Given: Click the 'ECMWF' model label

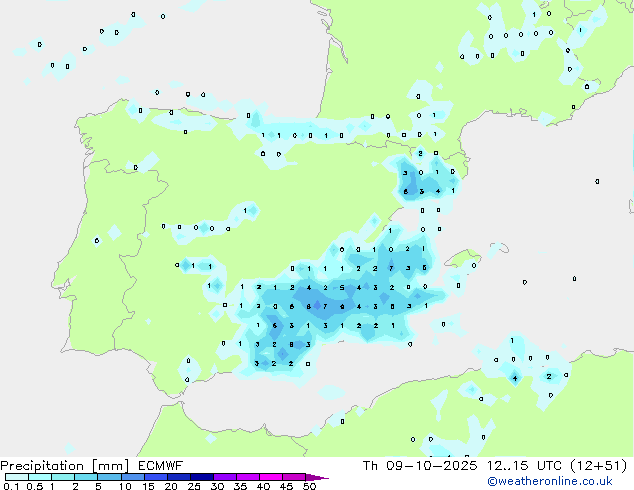Looking at the screenshot, I should pyautogui.click(x=161, y=466).
